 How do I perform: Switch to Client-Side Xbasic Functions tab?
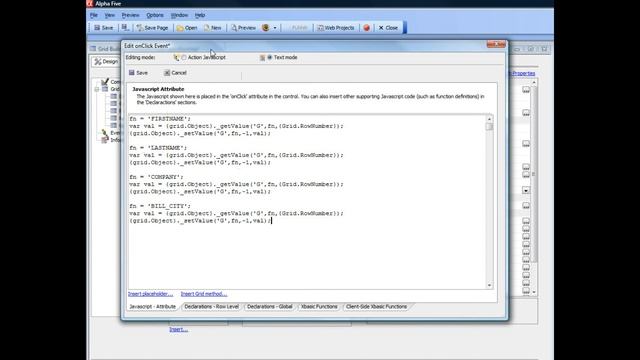(376, 307)
